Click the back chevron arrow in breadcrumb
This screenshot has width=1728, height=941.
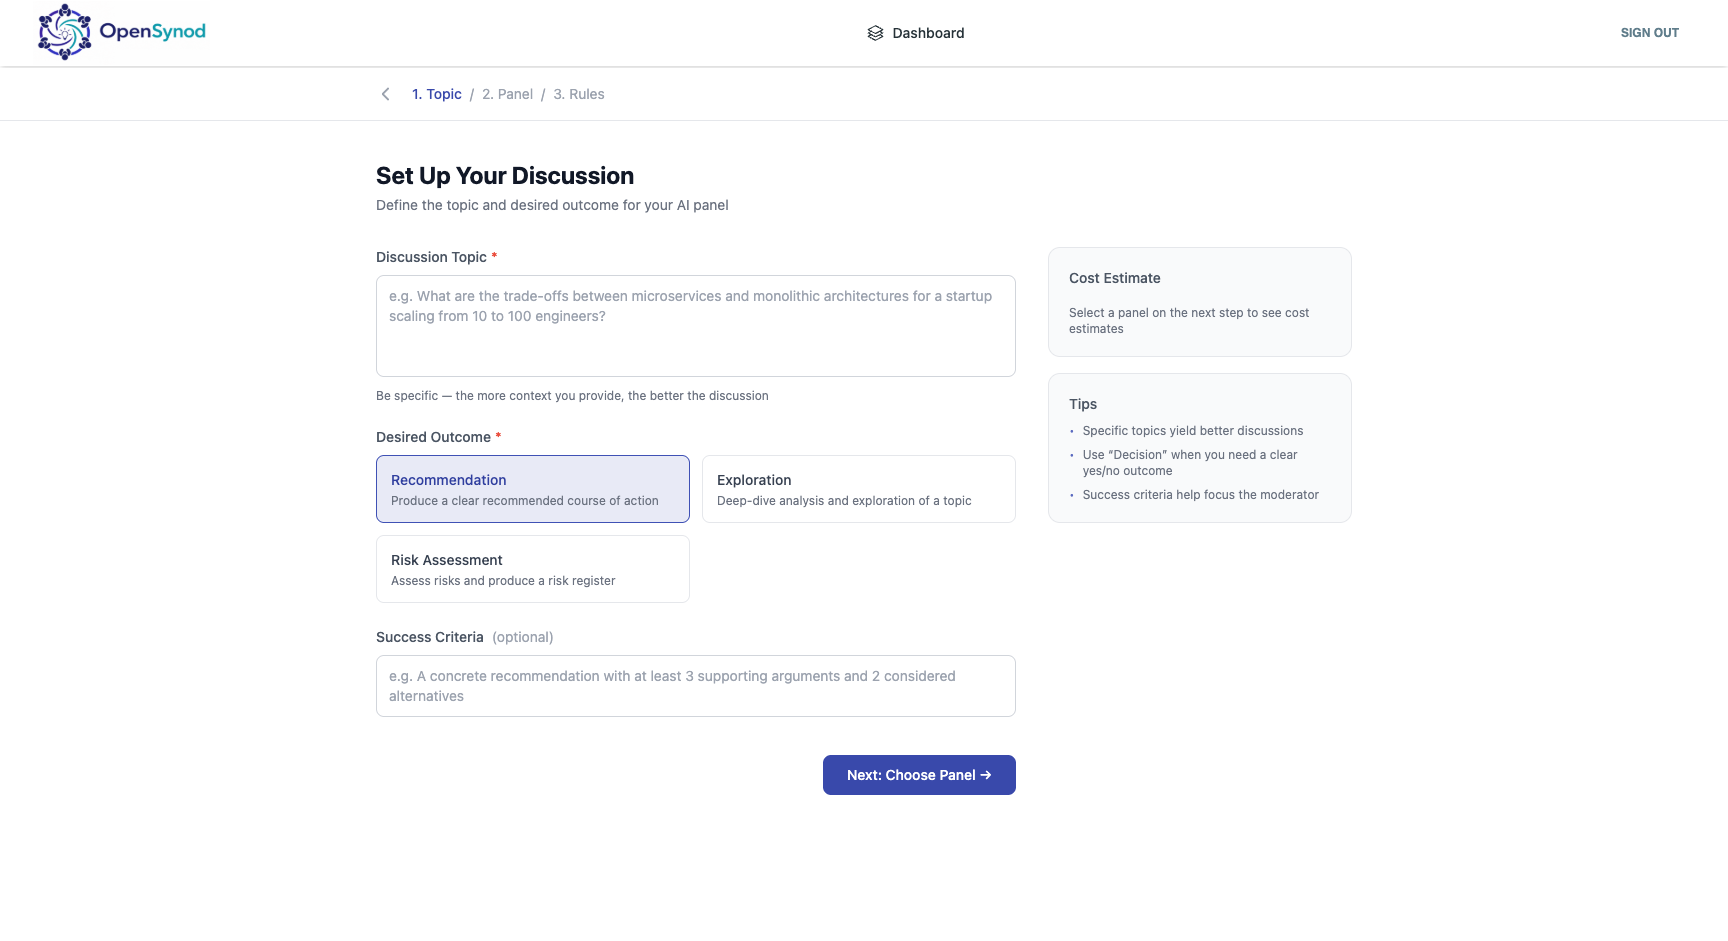pyautogui.click(x=385, y=94)
